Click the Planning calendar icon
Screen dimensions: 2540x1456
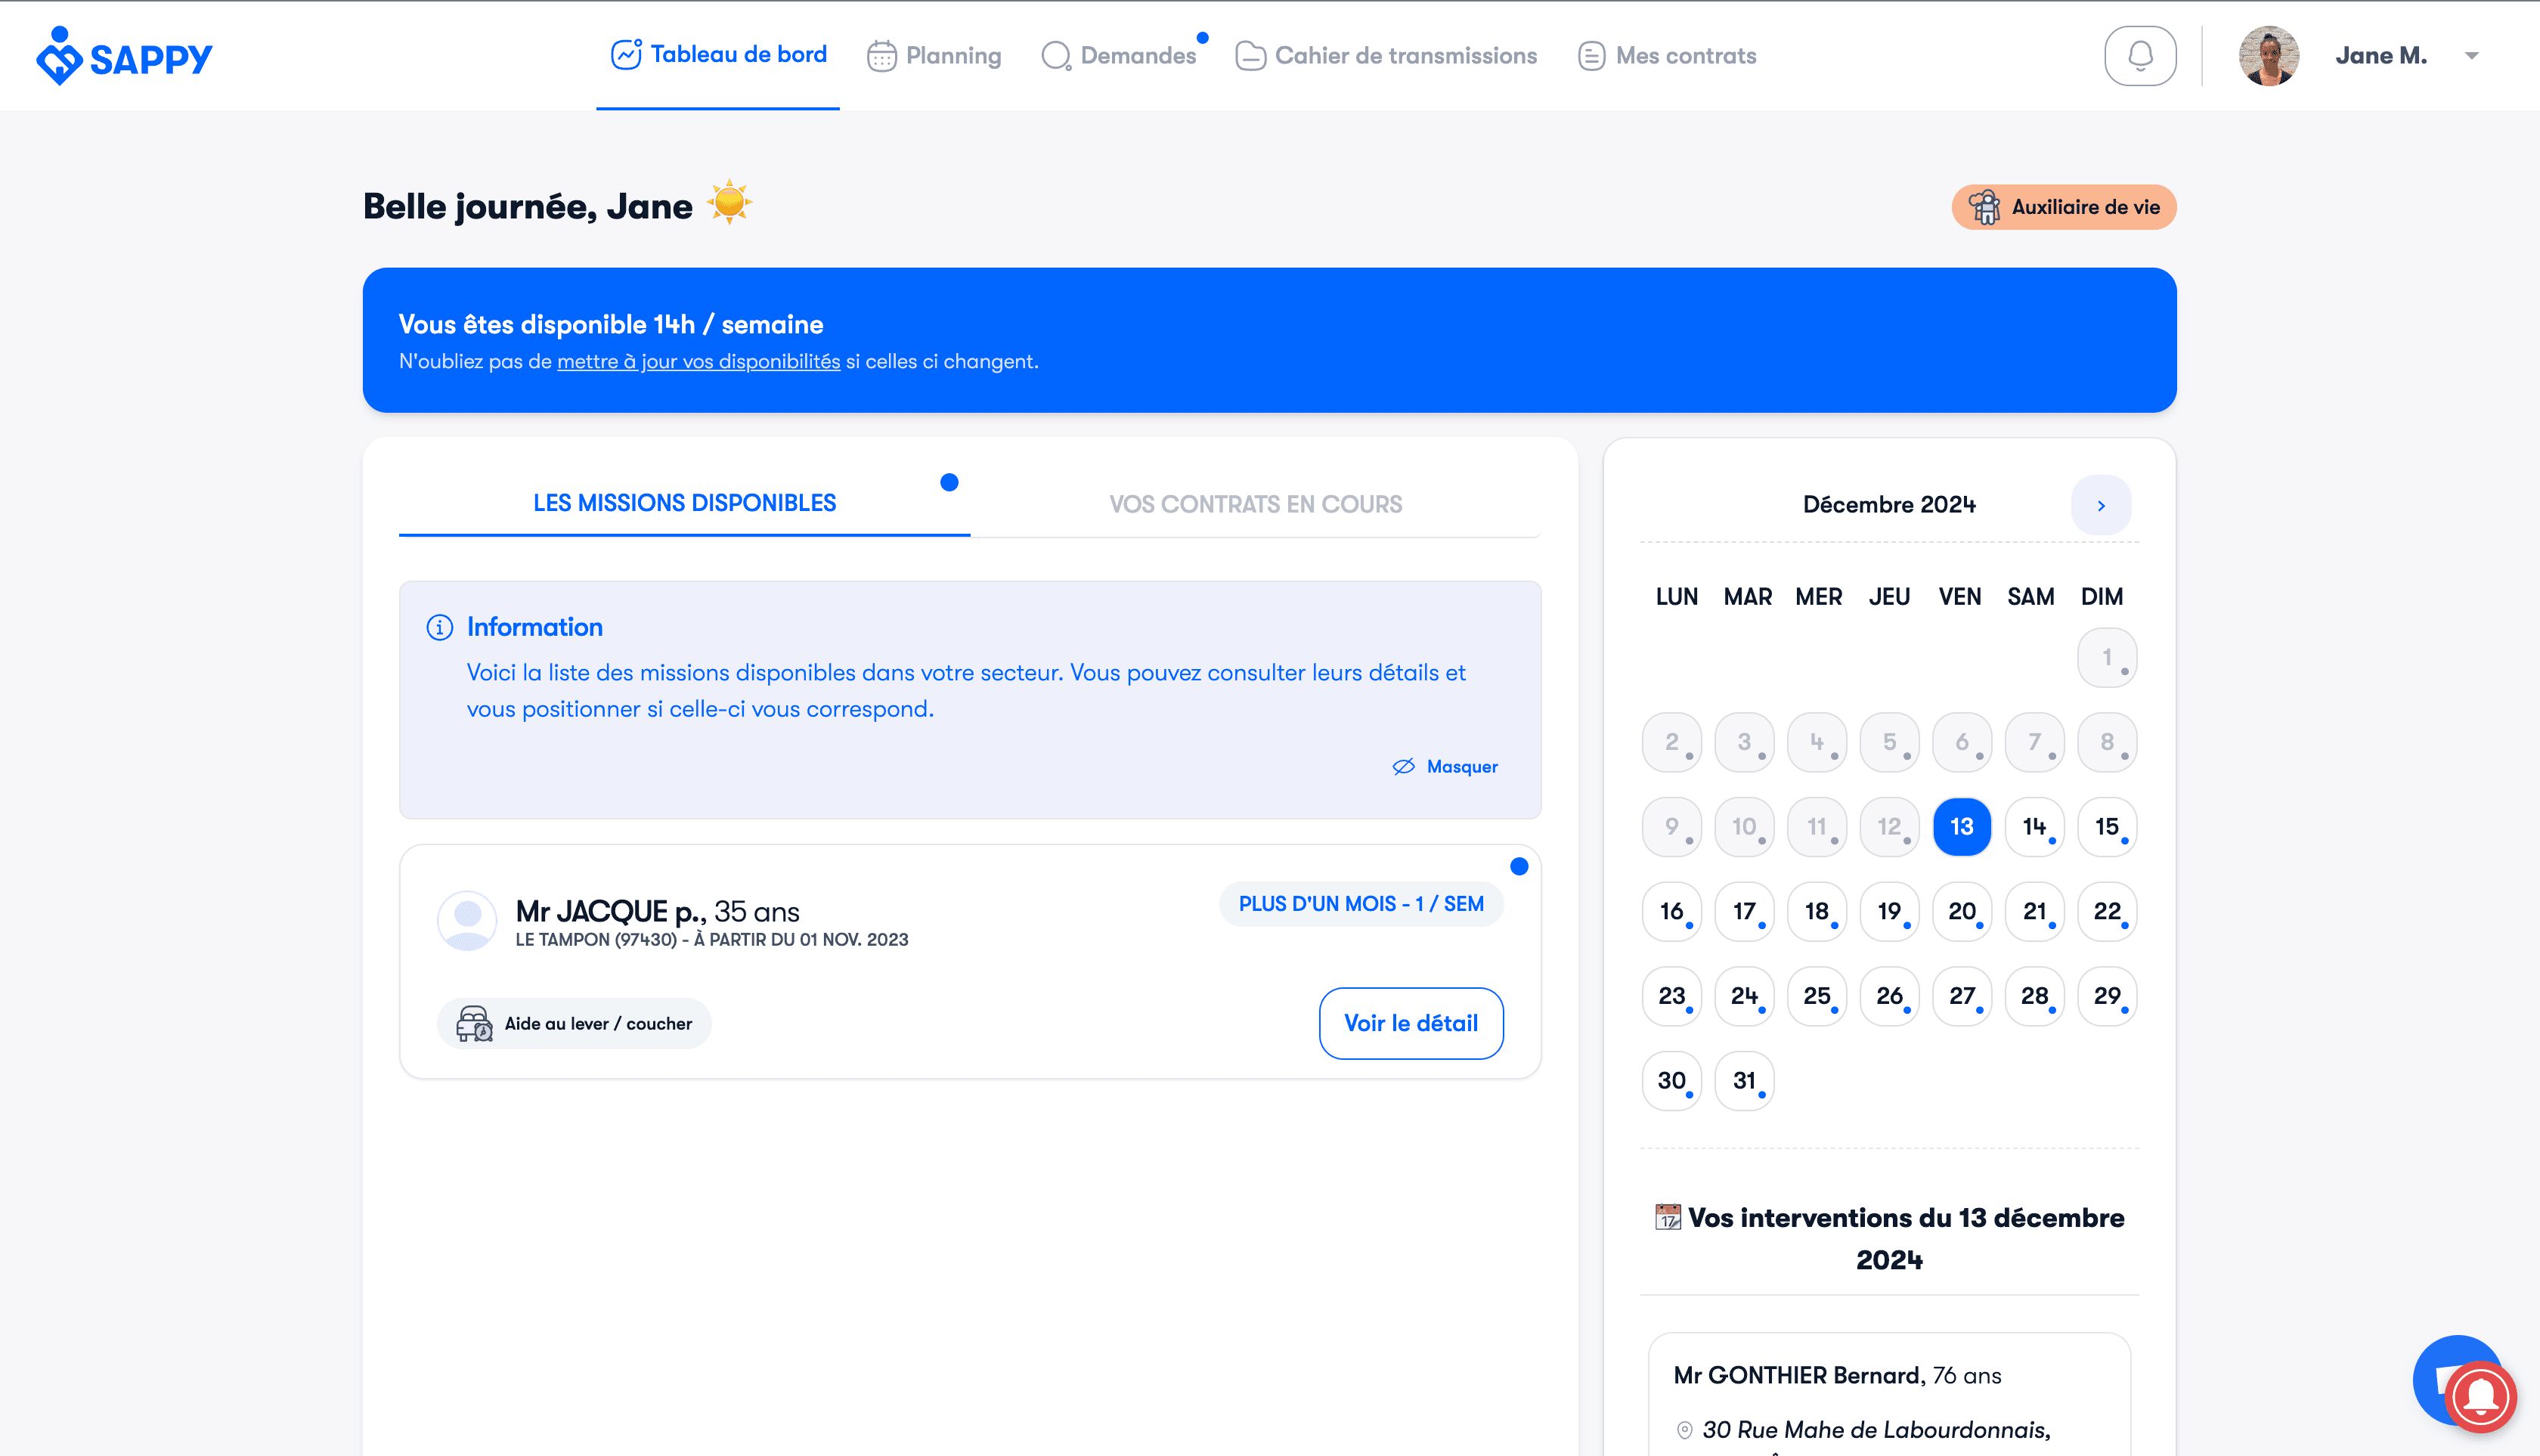pos(881,56)
